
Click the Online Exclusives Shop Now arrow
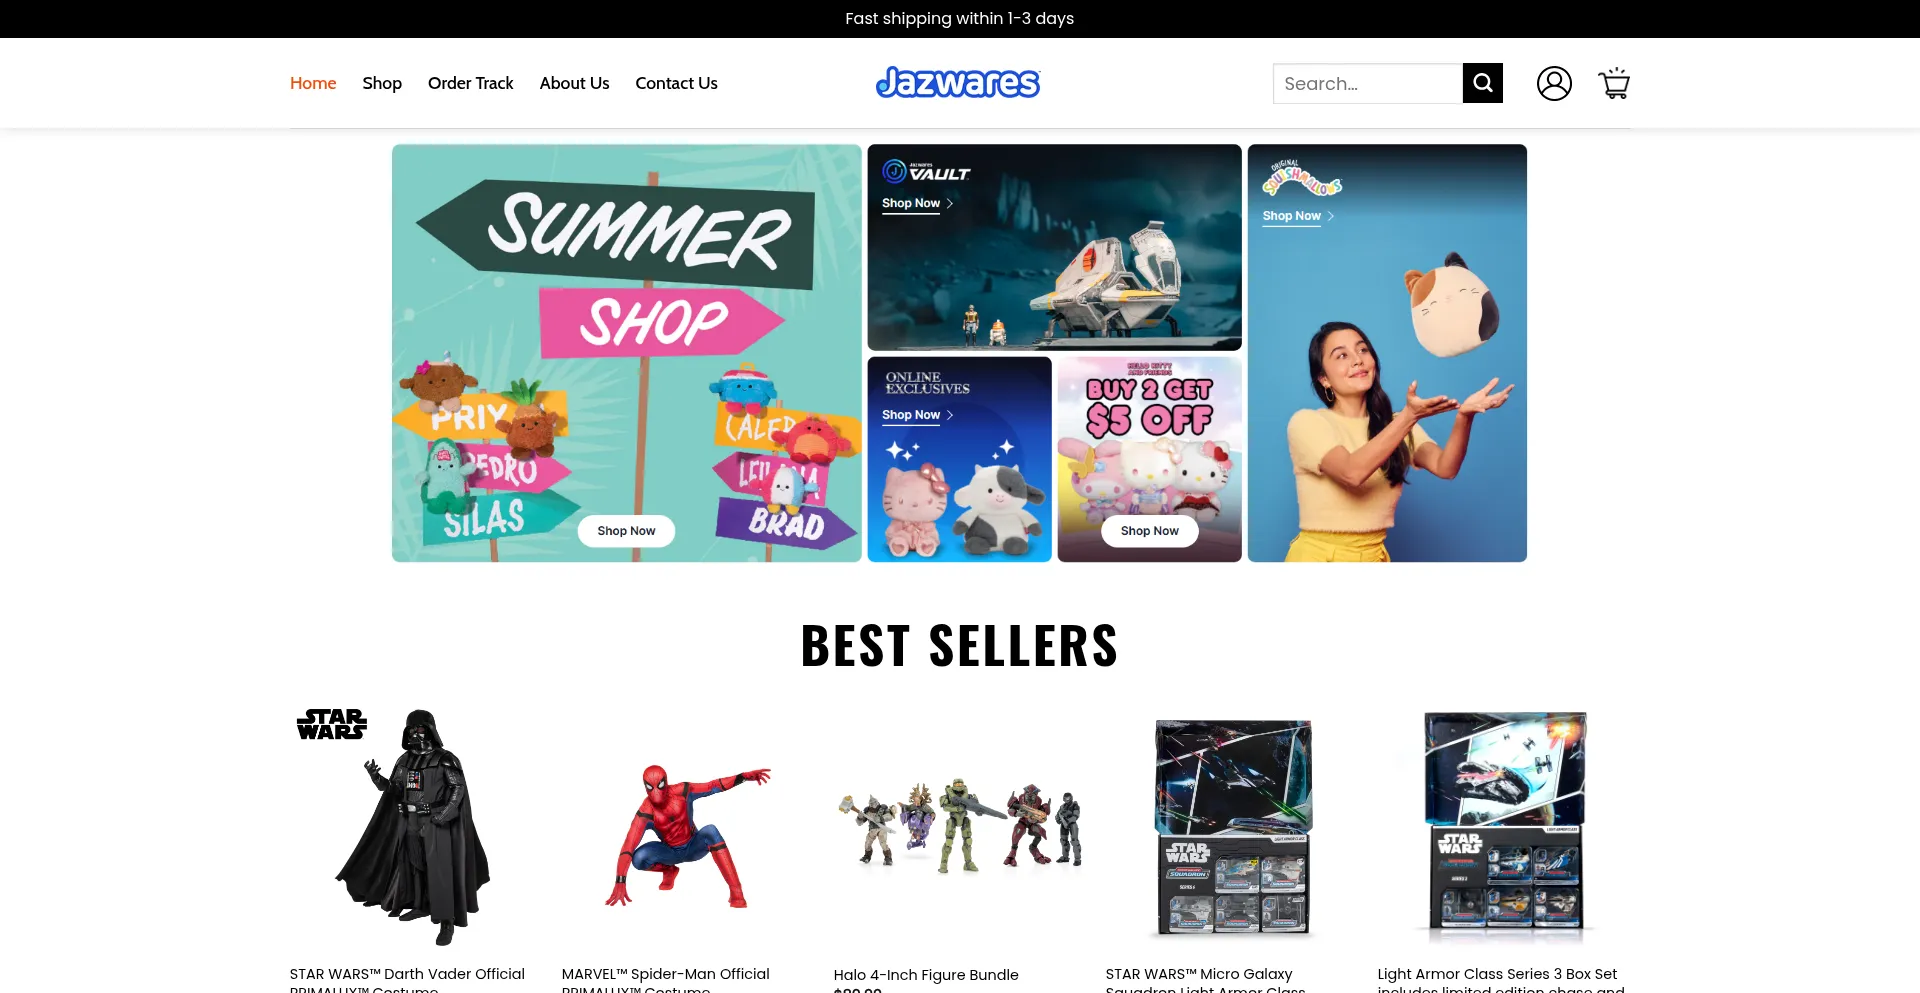[949, 415]
